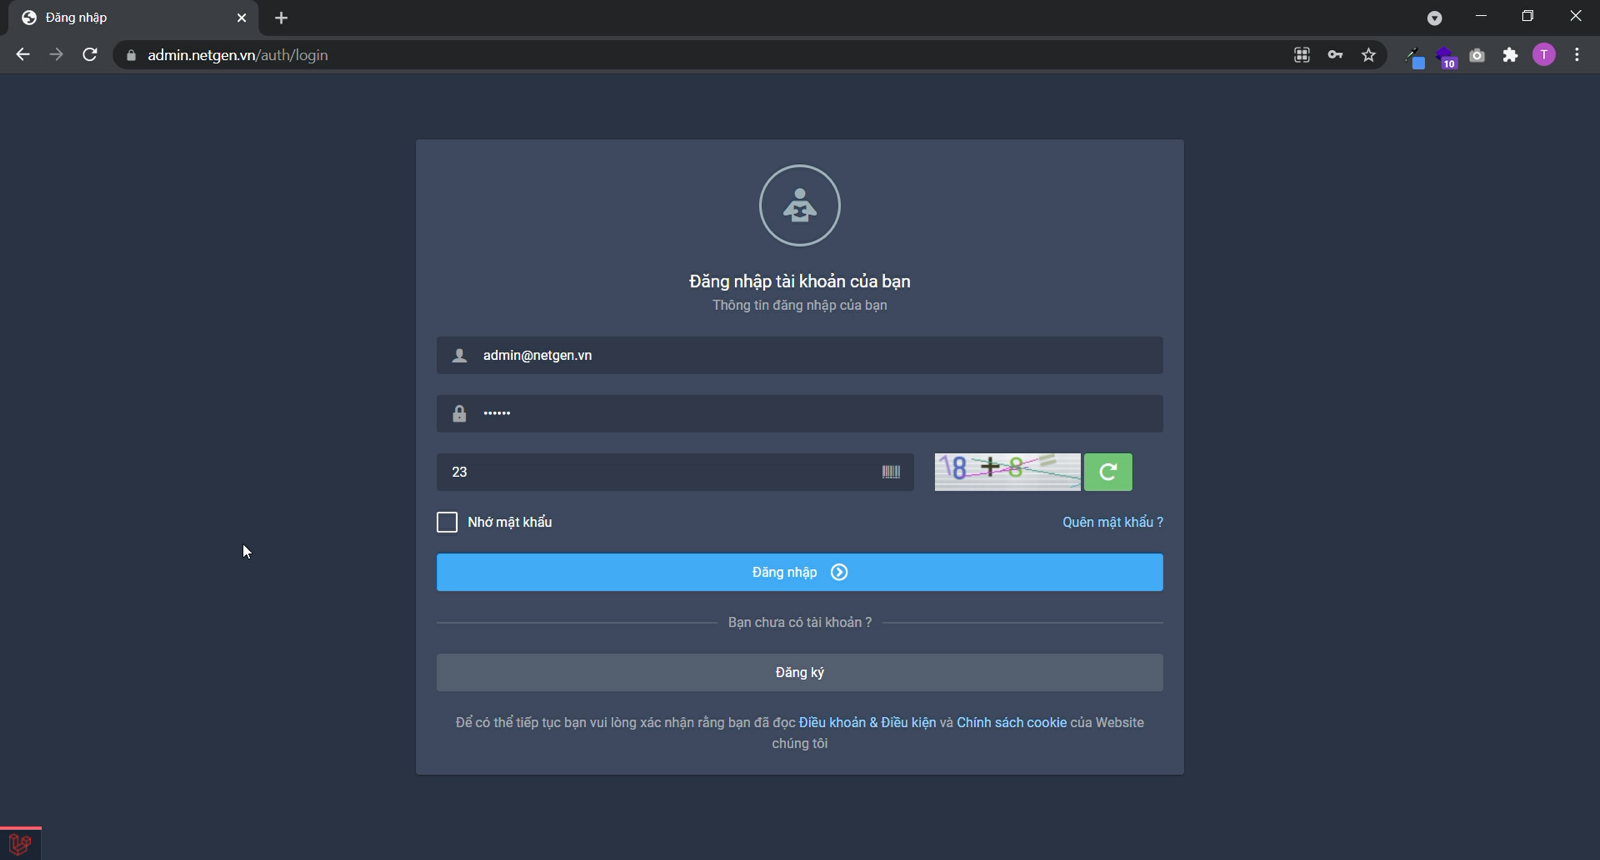Expand the tab search dropdown arrow
The image size is (1600, 860).
point(1434,18)
